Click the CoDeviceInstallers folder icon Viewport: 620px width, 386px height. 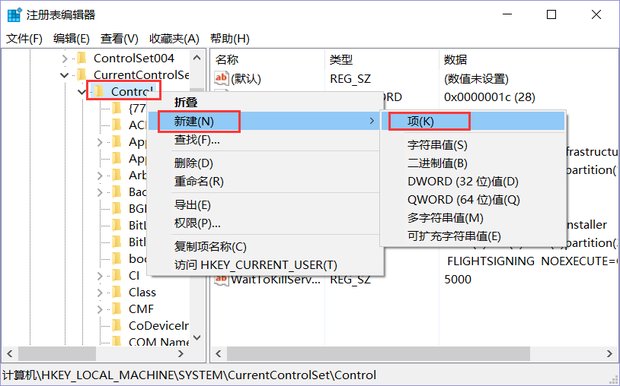pos(117,325)
